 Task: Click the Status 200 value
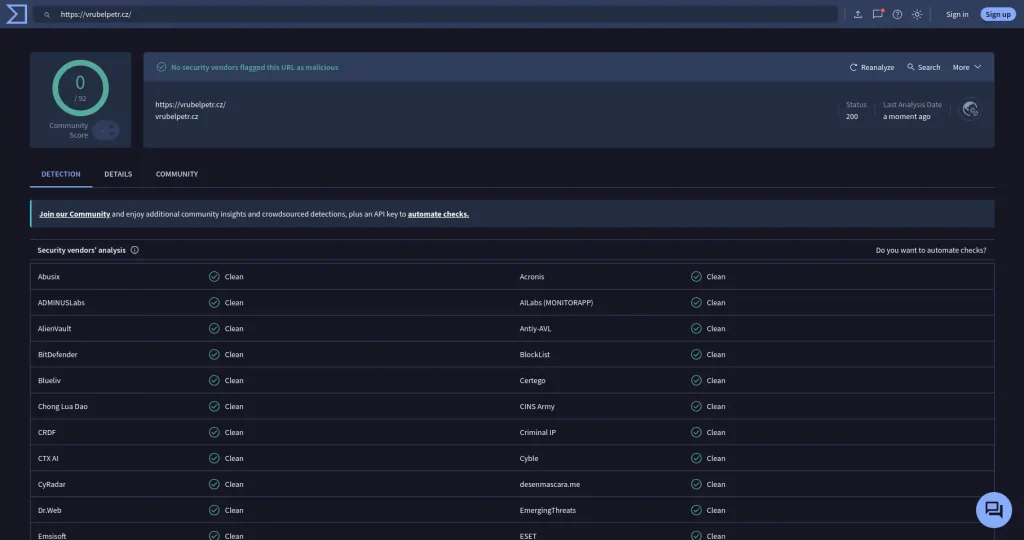click(x=852, y=116)
